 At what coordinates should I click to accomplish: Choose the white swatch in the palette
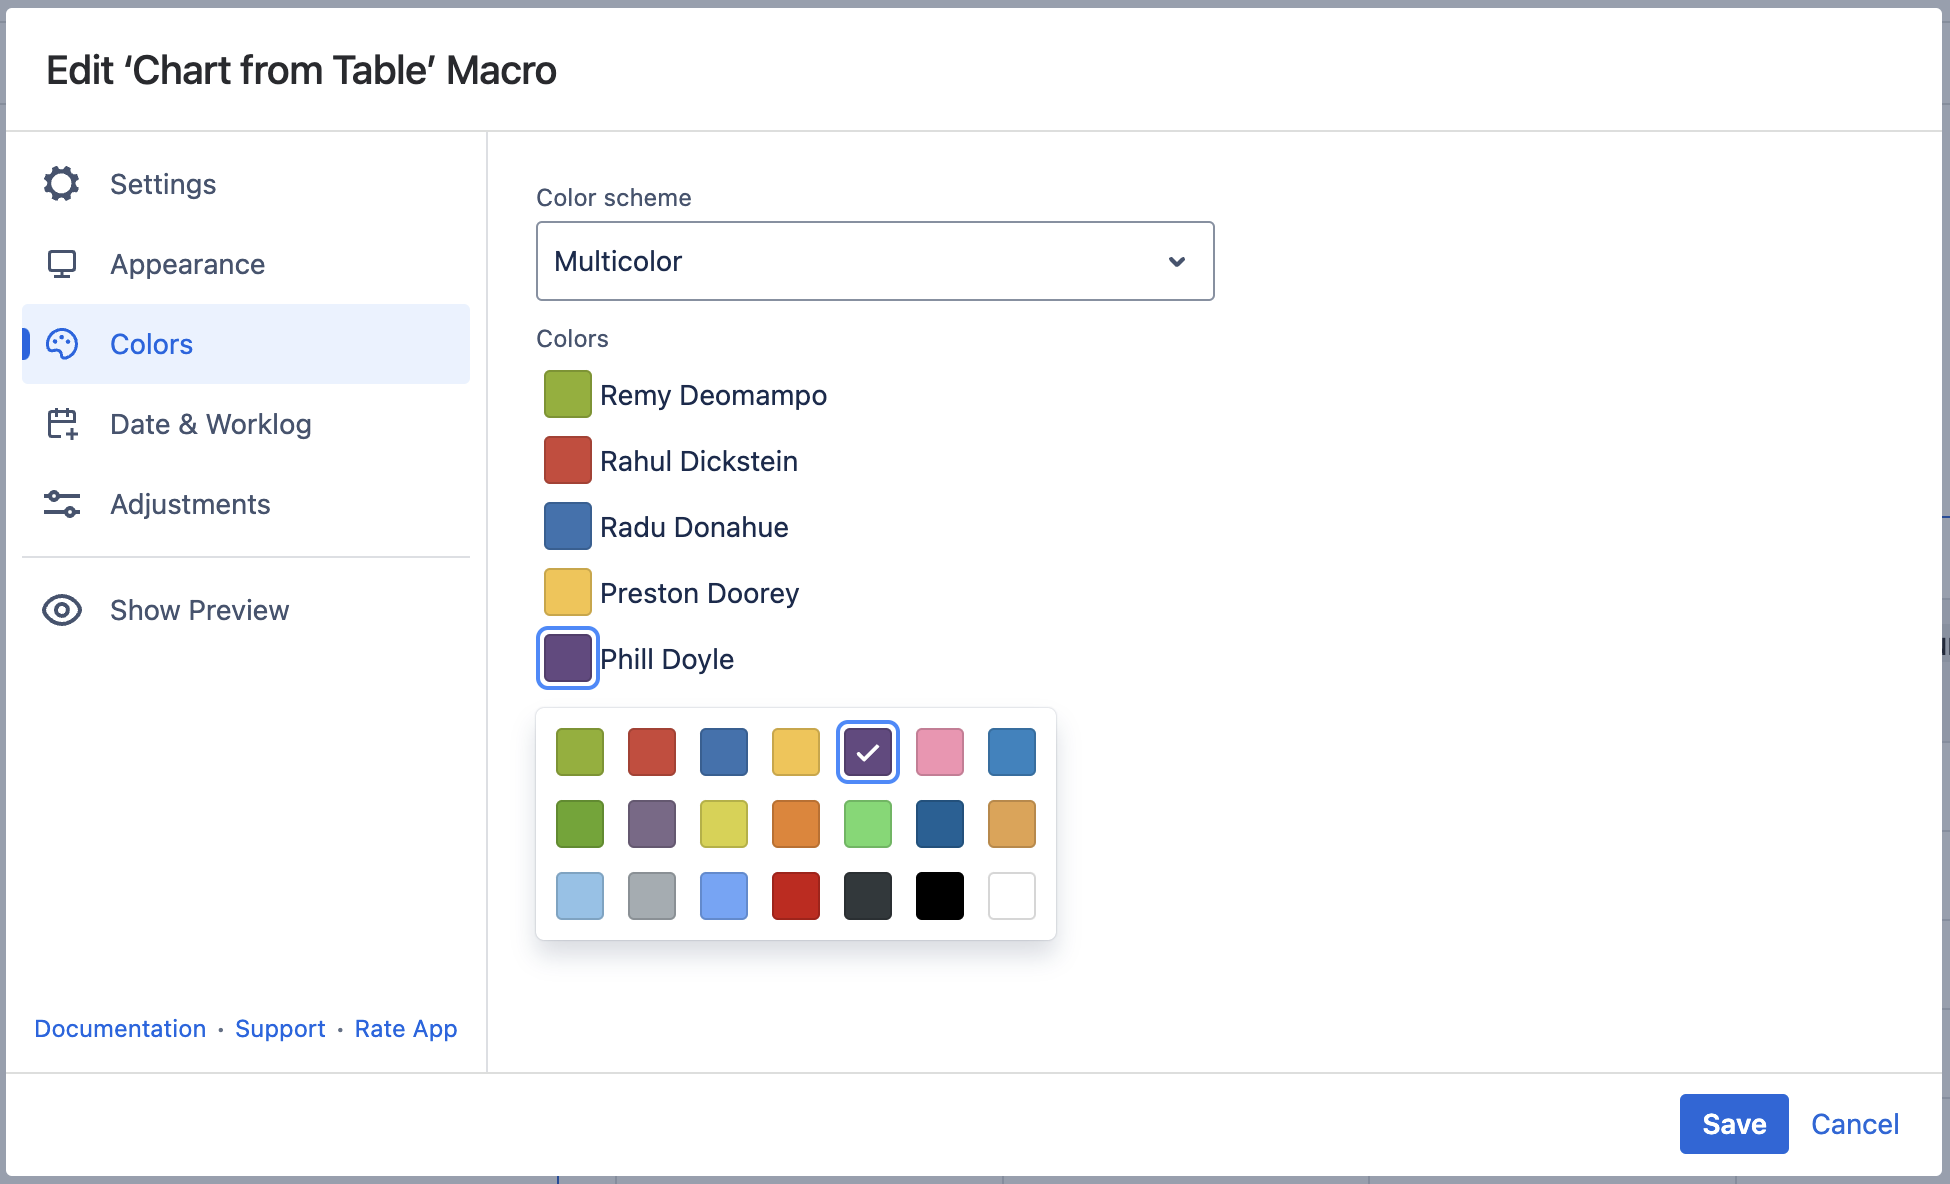(x=1011, y=896)
